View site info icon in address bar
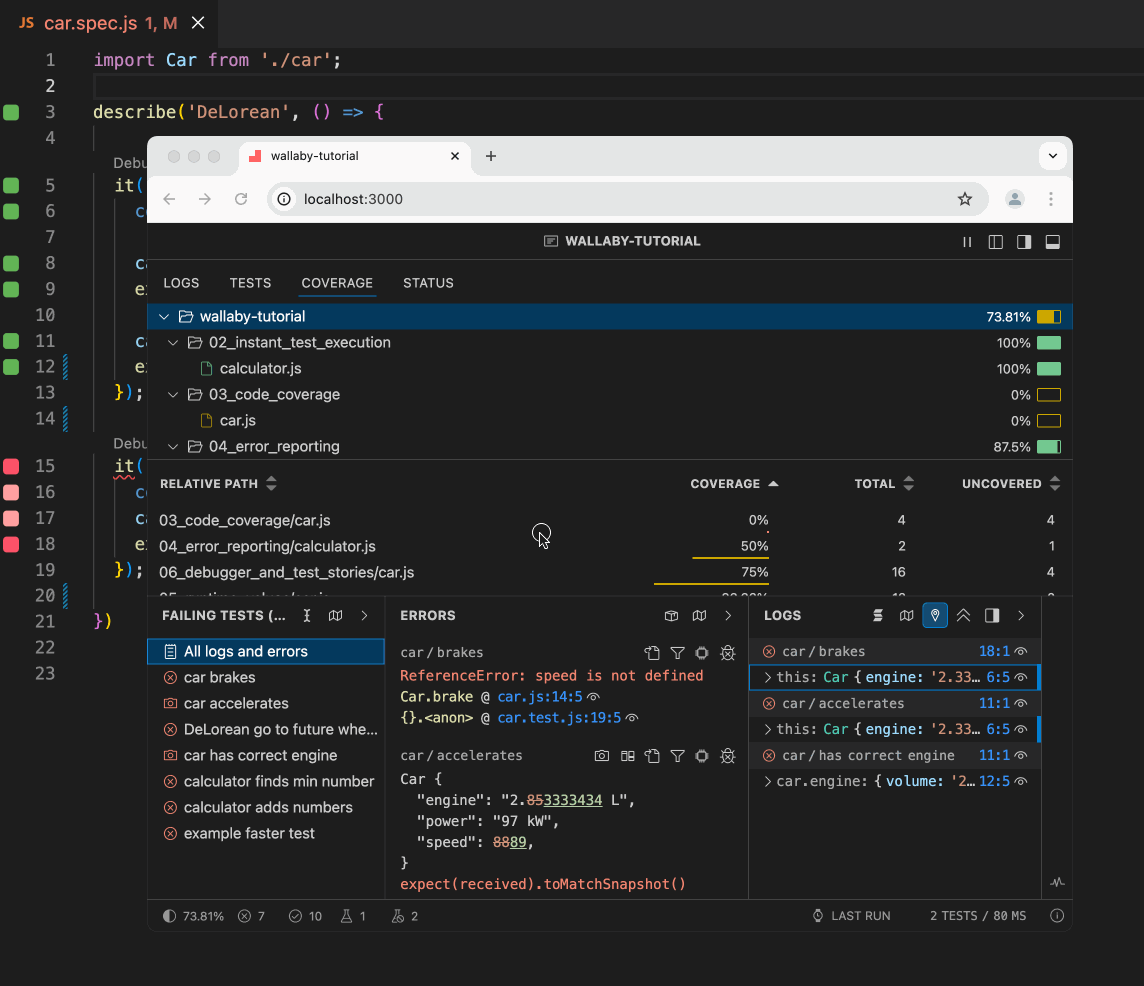The width and height of the screenshot is (1144, 986). pyautogui.click(x=285, y=199)
